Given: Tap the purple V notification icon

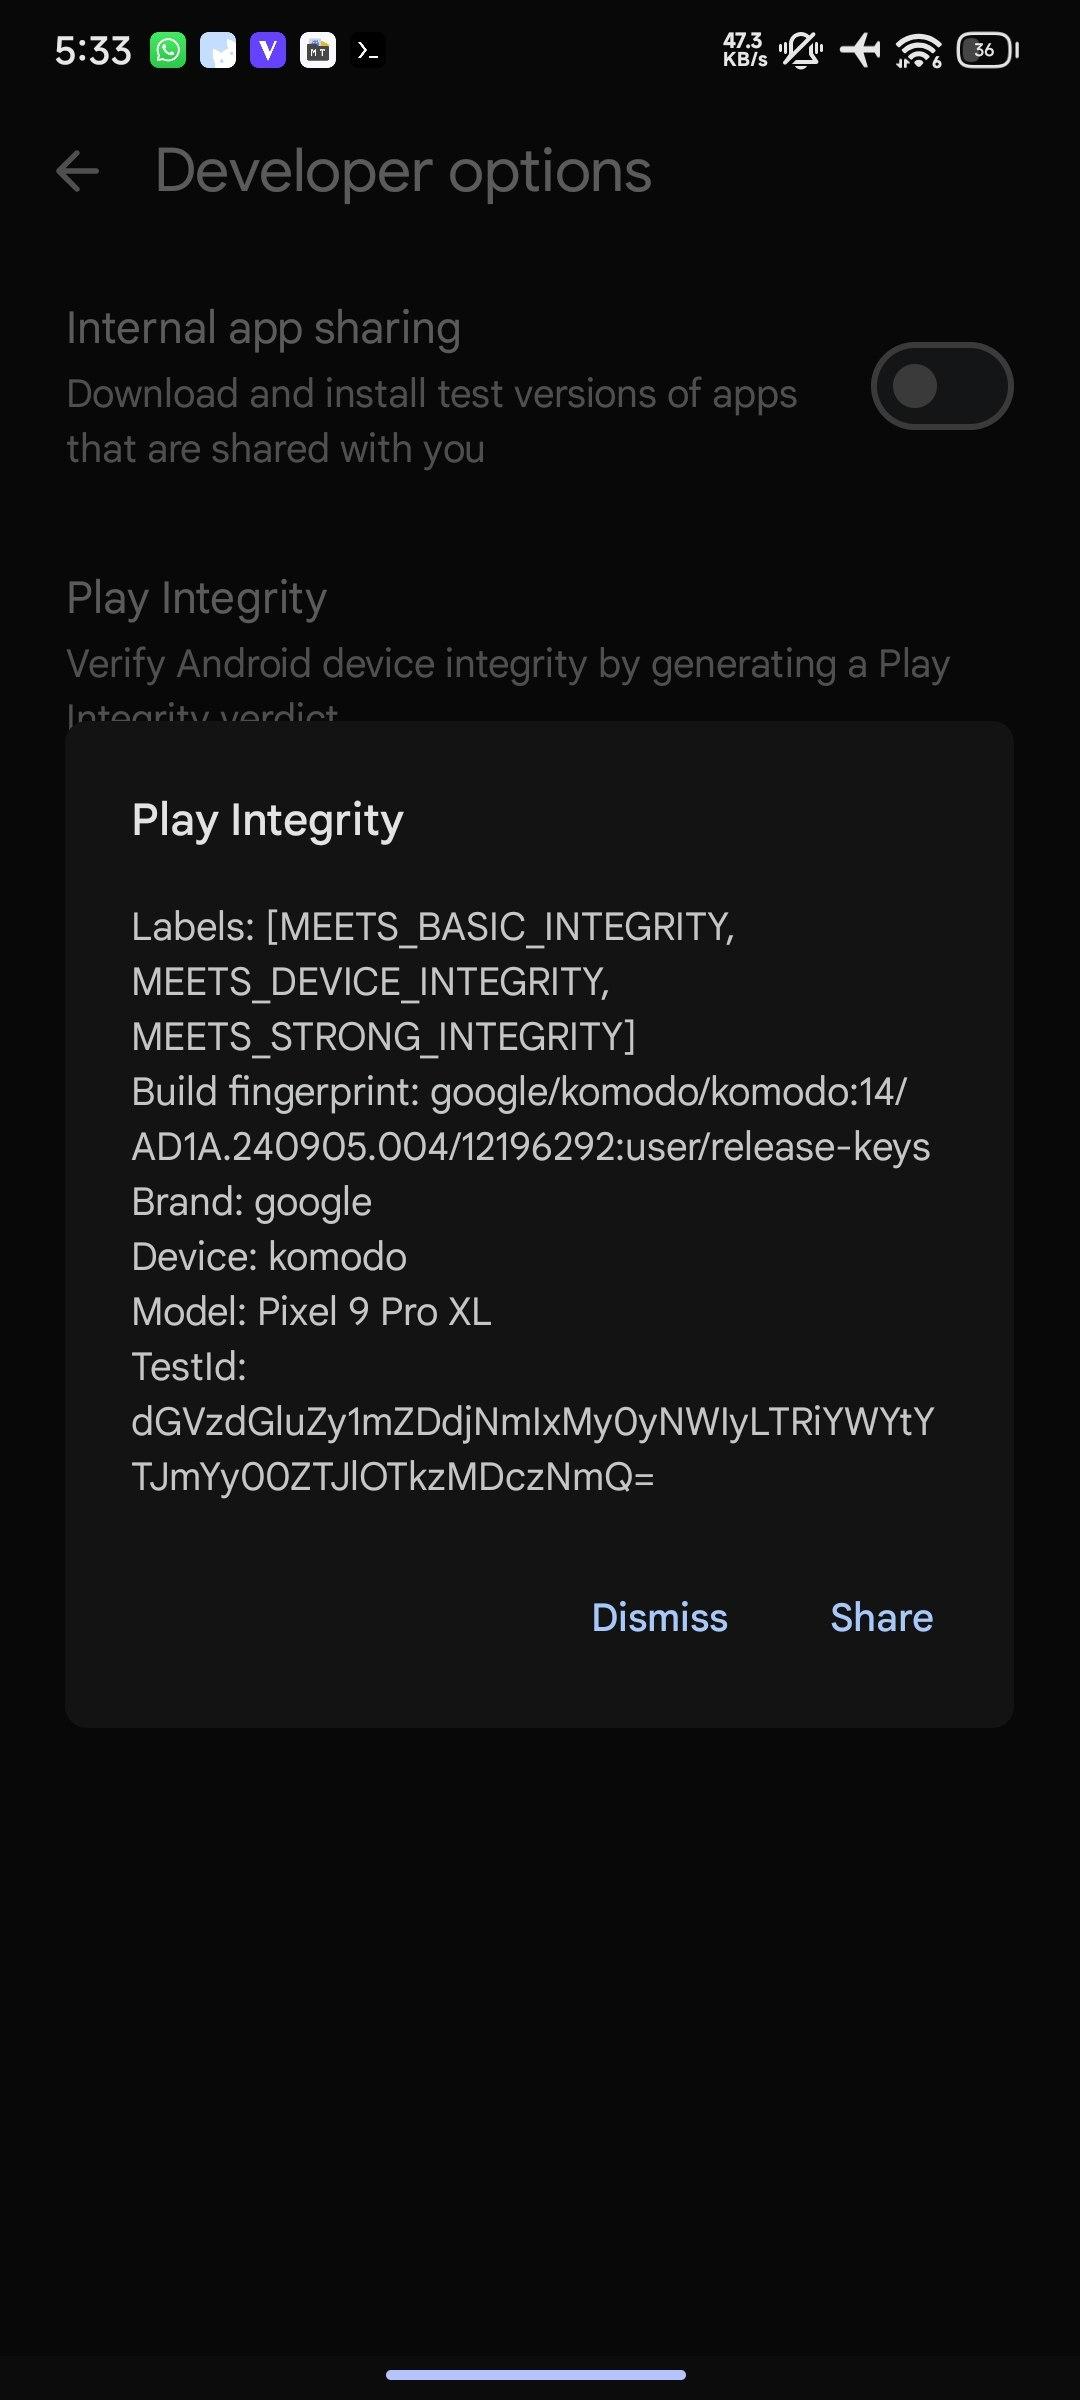Looking at the screenshot, I should pyautogui.click(x=268, y=50).
